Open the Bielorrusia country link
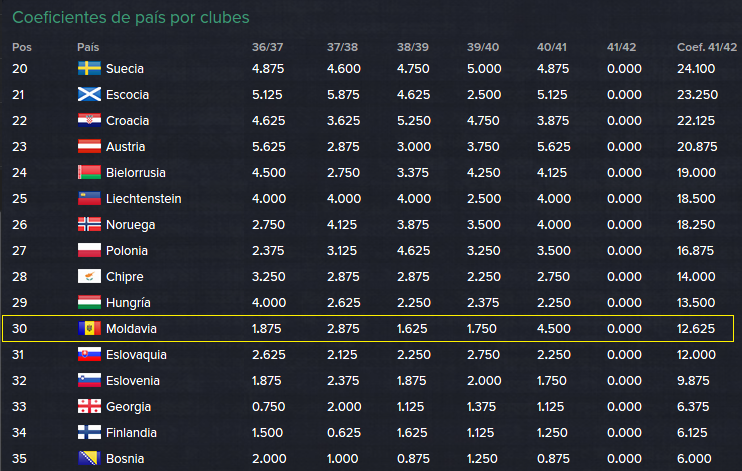Screen dimensions: 742x471 tap(136, 173)
